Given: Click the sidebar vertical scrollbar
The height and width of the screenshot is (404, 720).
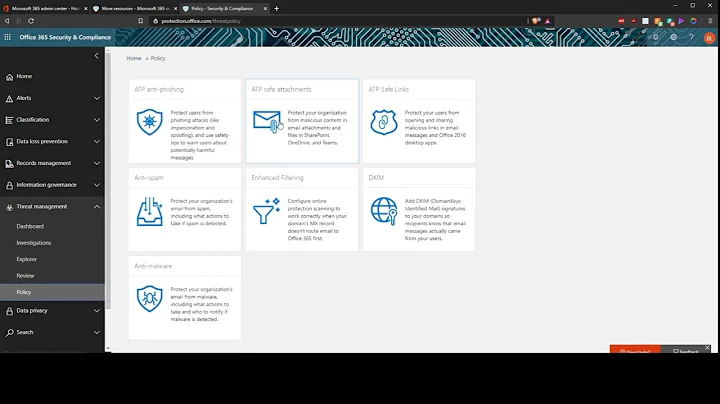Looking at the screenshot, I should (108, 179).
